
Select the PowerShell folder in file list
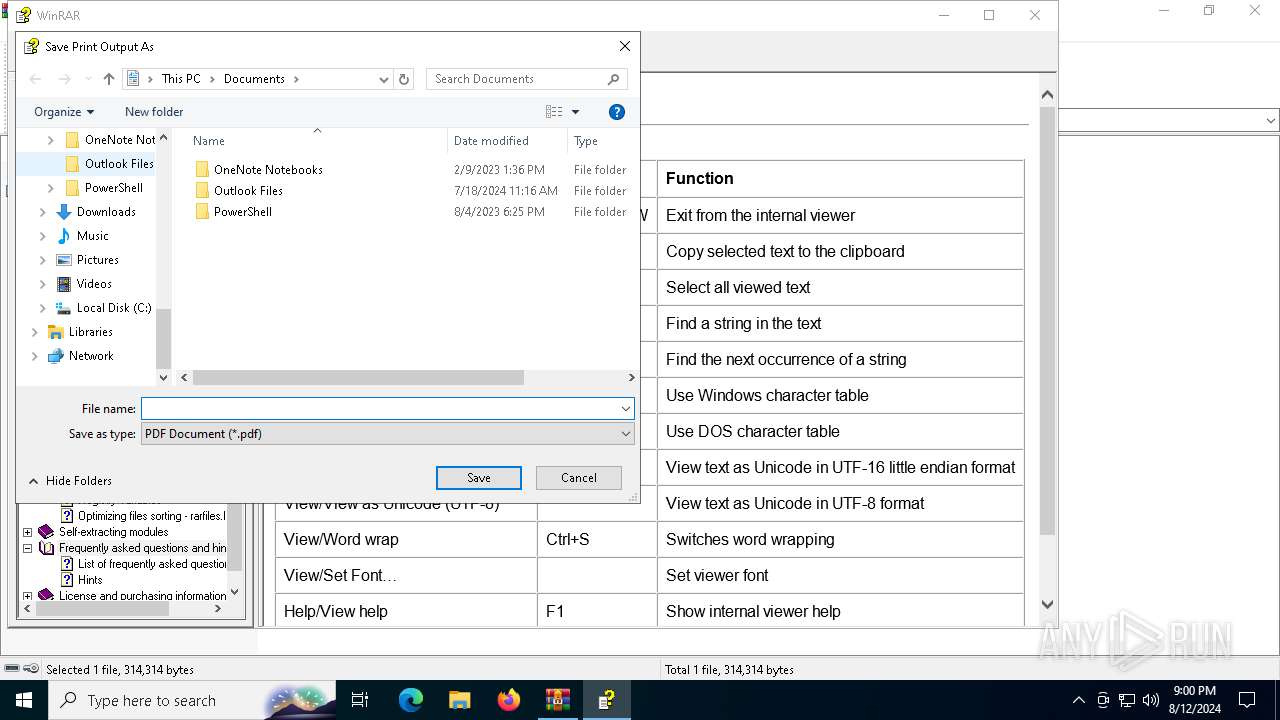243,212
